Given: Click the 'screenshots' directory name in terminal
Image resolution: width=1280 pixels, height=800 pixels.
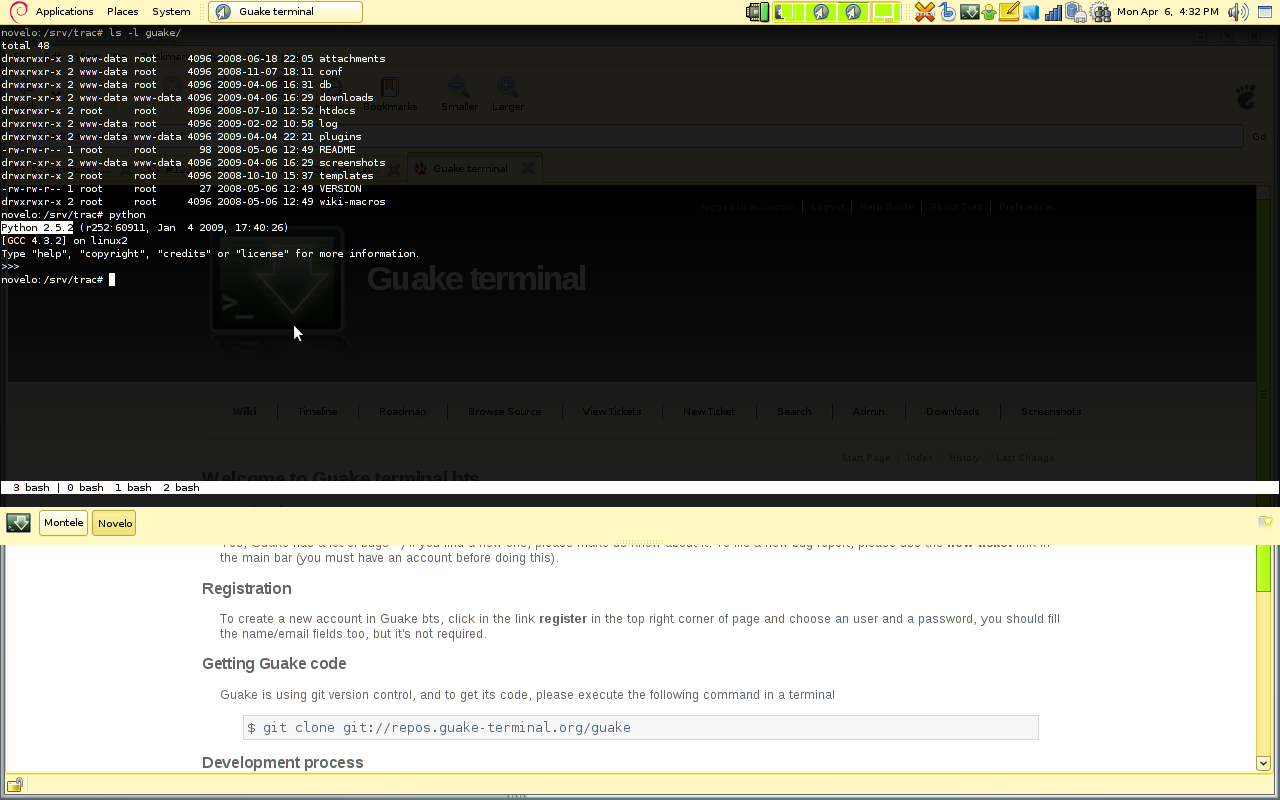Looking at the screenshot, I should (x=352, y=163).
